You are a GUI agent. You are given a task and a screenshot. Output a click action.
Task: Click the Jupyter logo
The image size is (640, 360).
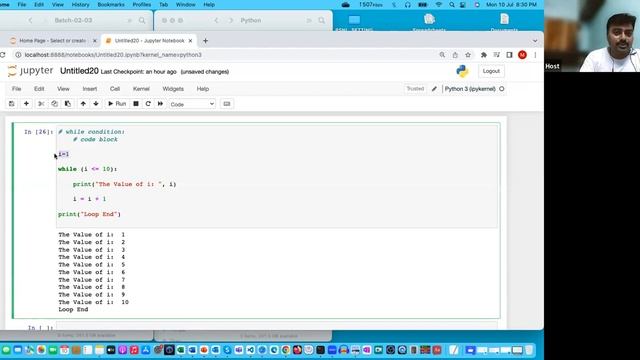[x=31, y=71]
